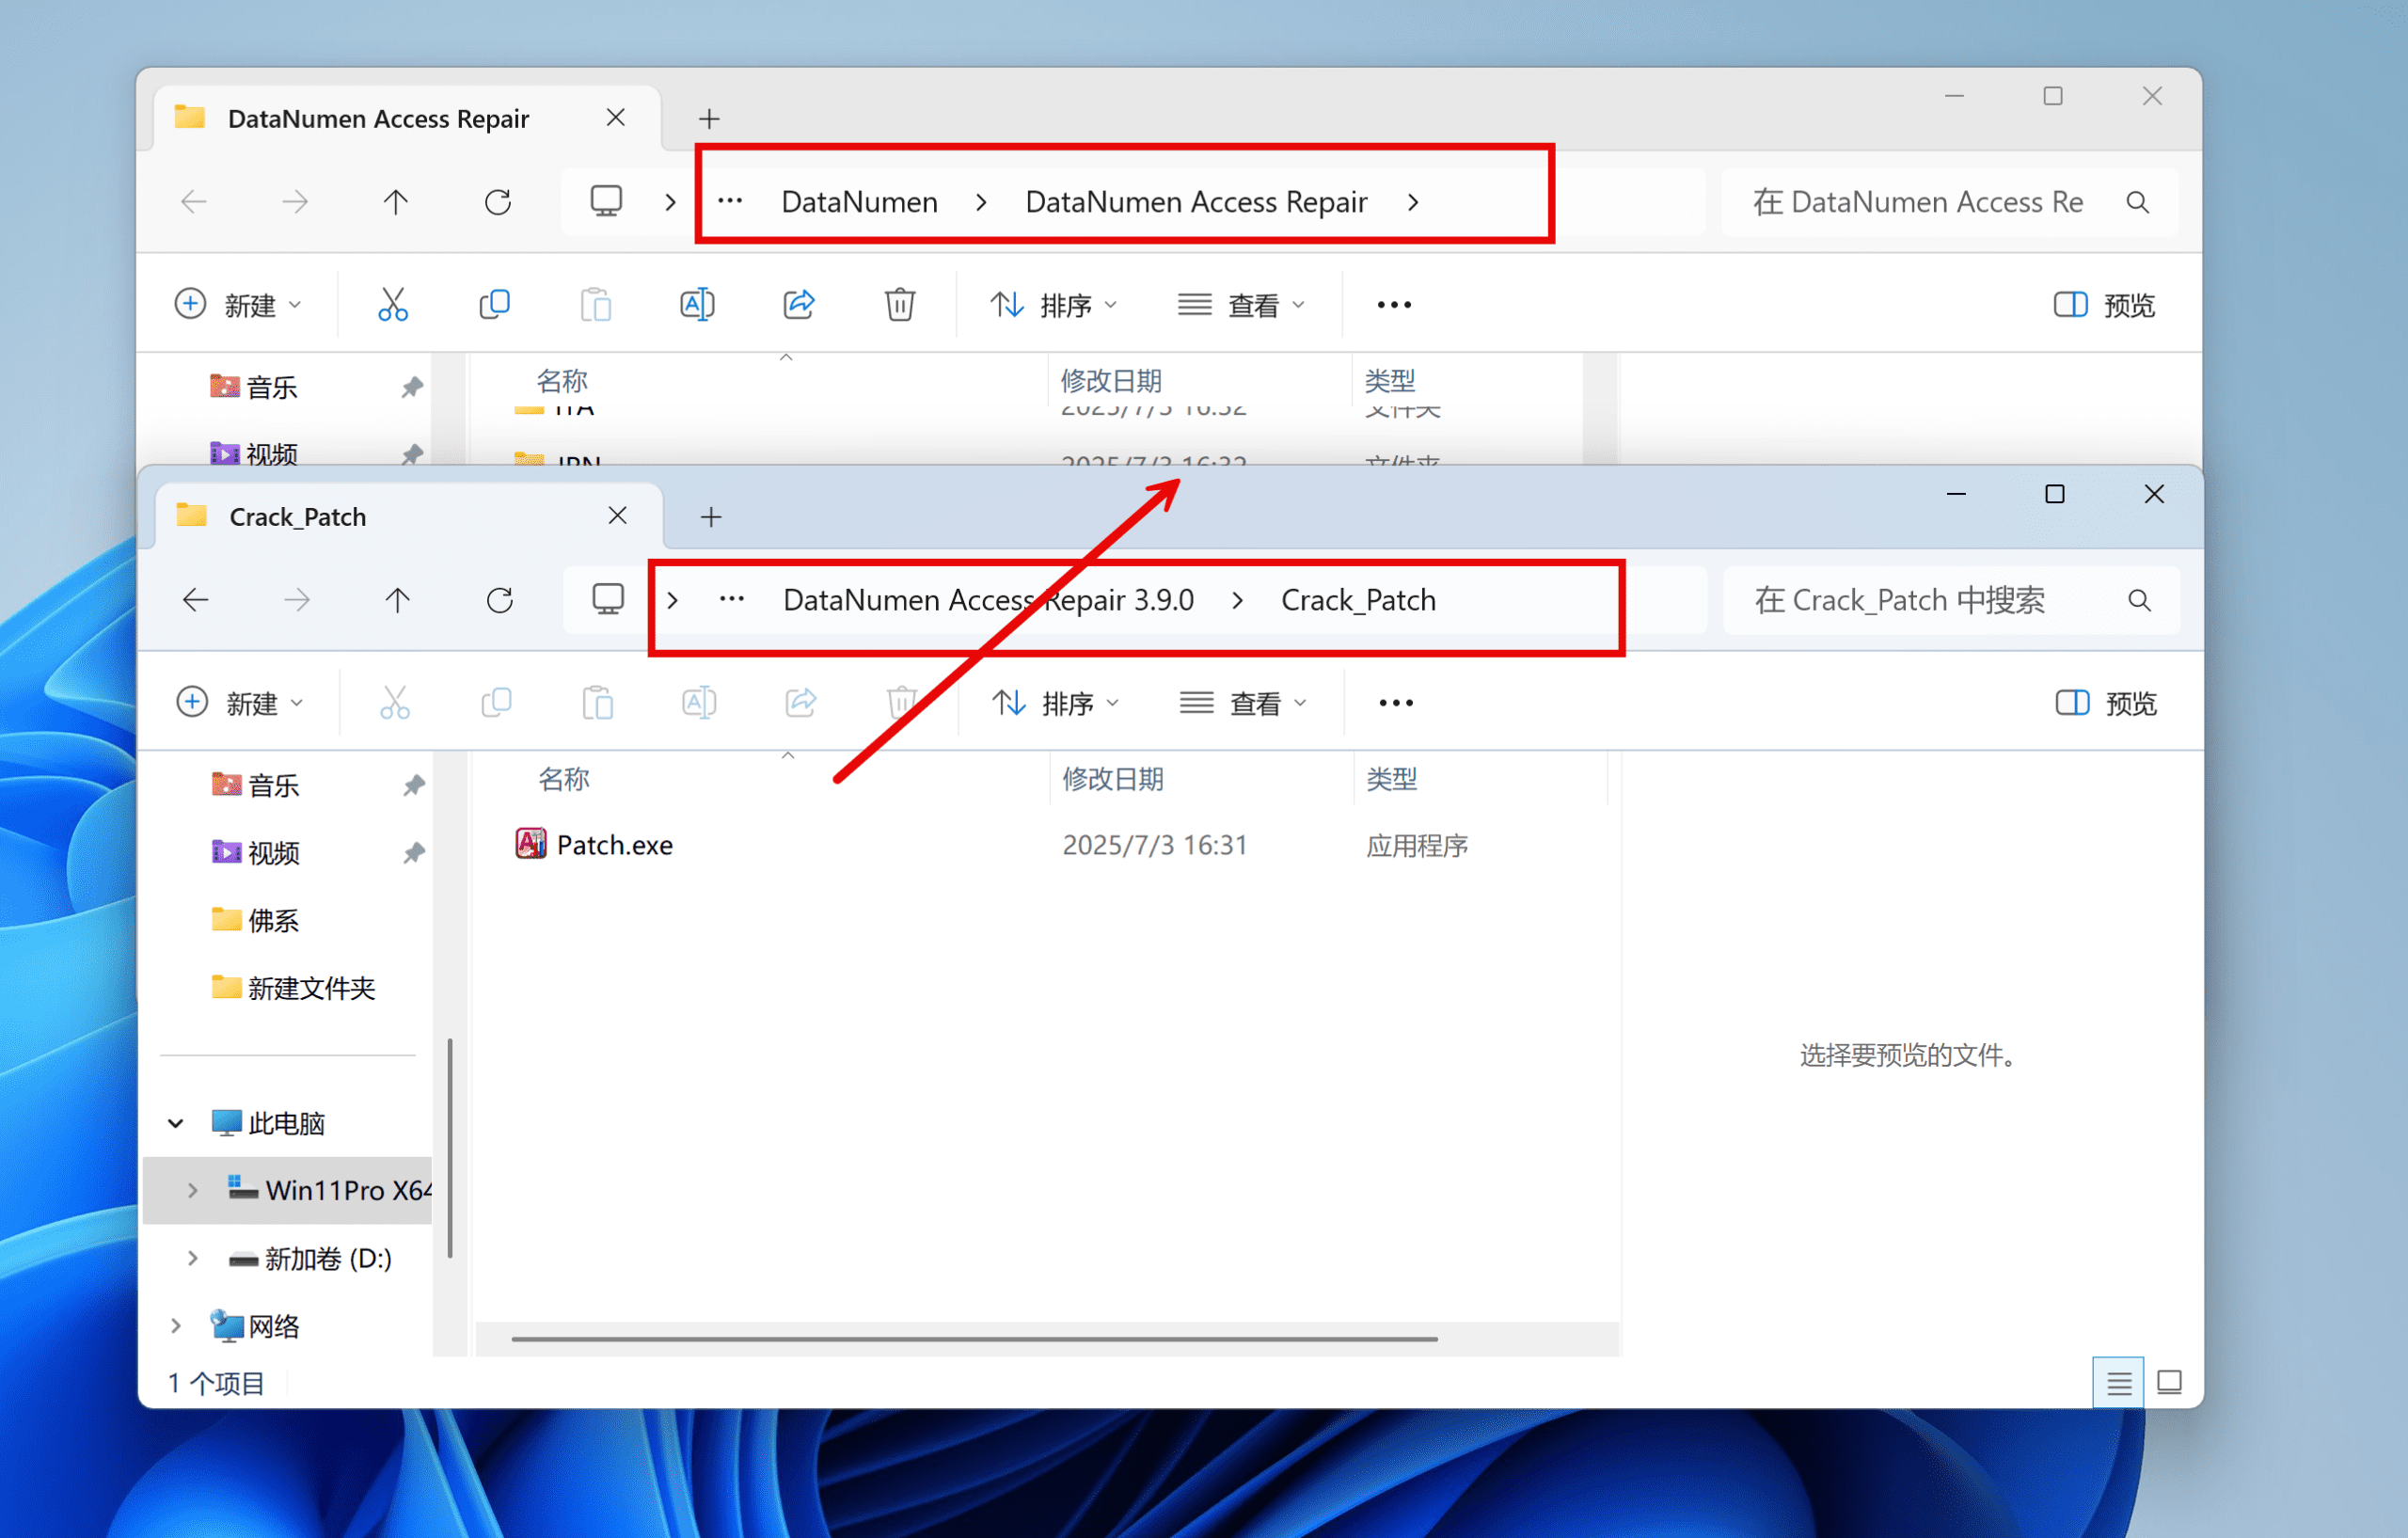This screenshot has height=1538, width=2408.
Task: Select Patch.exe file
Action: click(x=613, y=845)
